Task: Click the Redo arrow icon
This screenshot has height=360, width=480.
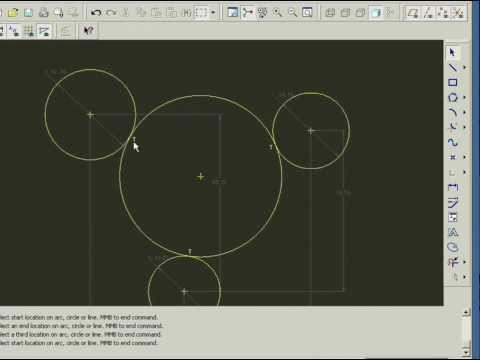Action: [111, 13]
